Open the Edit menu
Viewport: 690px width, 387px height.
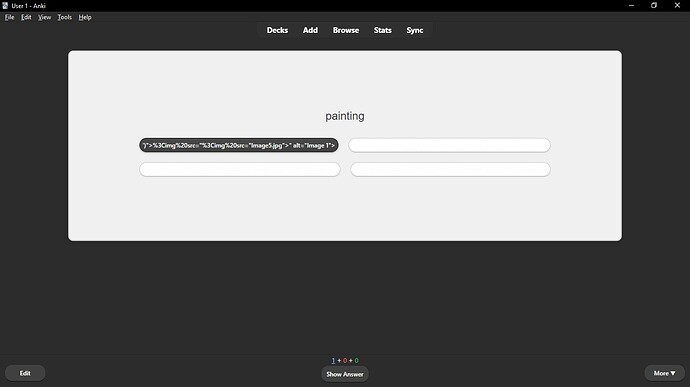pyautogui.click(x=26, y=17)
